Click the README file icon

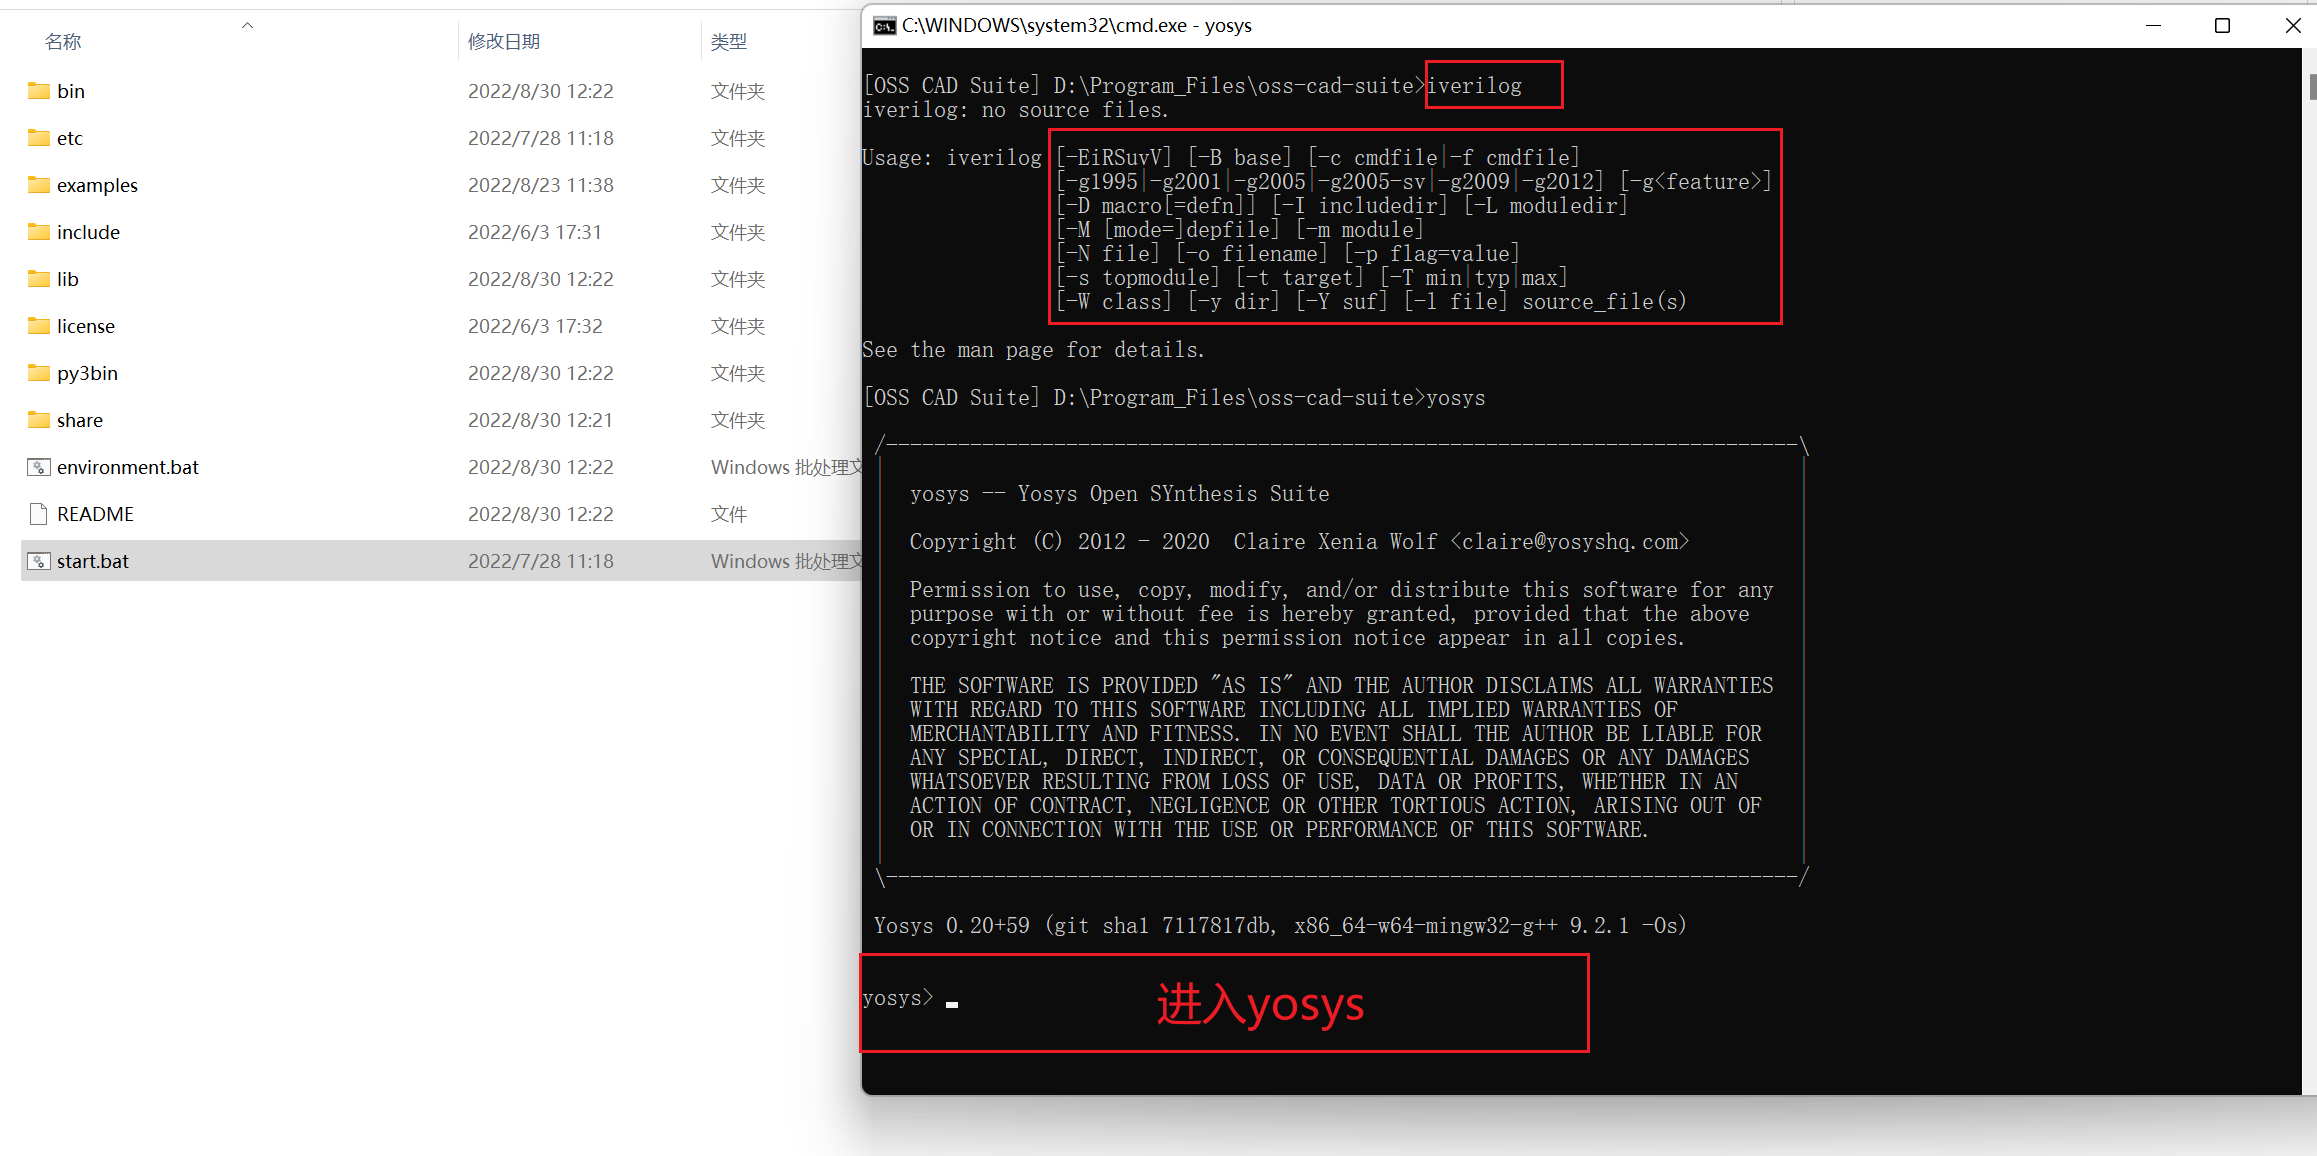point(39,514)
